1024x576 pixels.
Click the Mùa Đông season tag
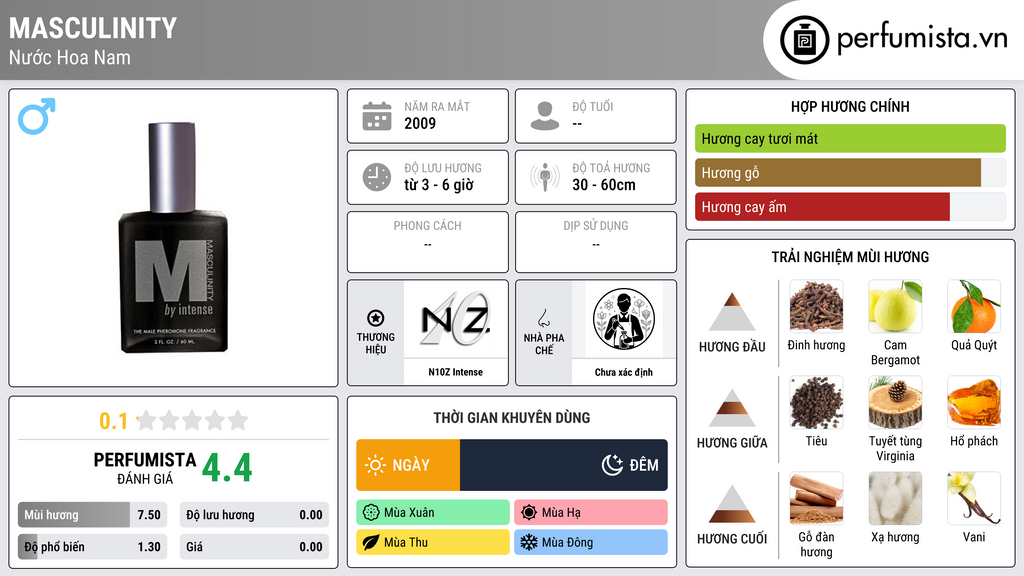click(x=591, y=542)
